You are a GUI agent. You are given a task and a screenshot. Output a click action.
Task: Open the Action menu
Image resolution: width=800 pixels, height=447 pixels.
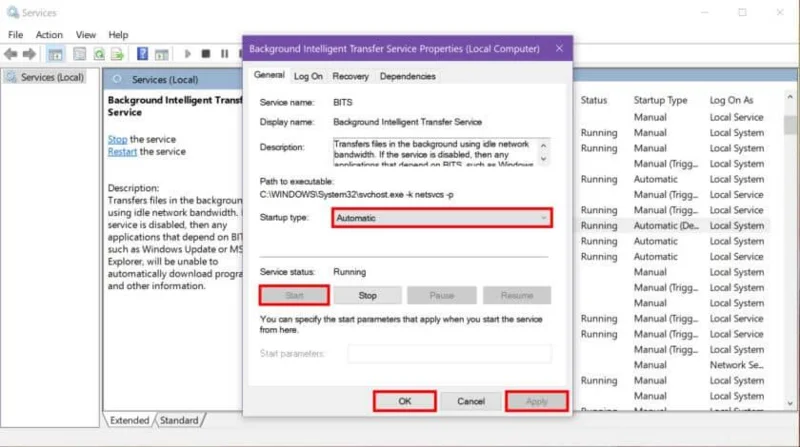[x=49, y=35]
